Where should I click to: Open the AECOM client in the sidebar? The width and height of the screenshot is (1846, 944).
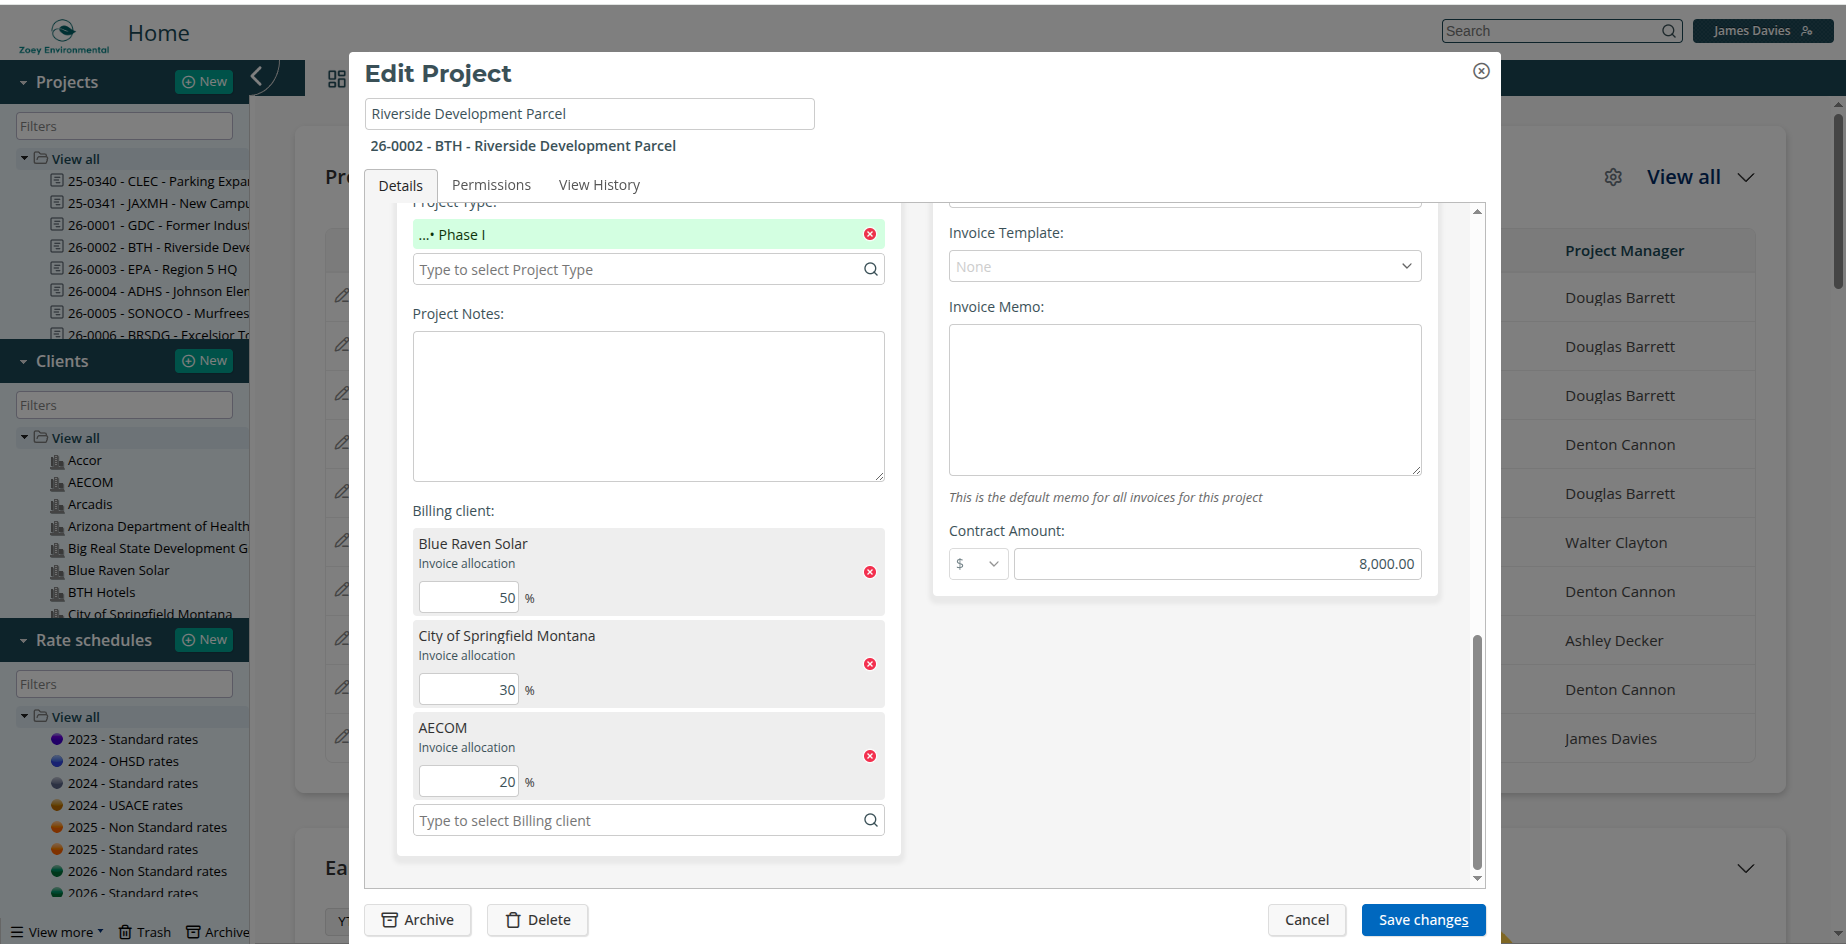(x=90, y=482)
